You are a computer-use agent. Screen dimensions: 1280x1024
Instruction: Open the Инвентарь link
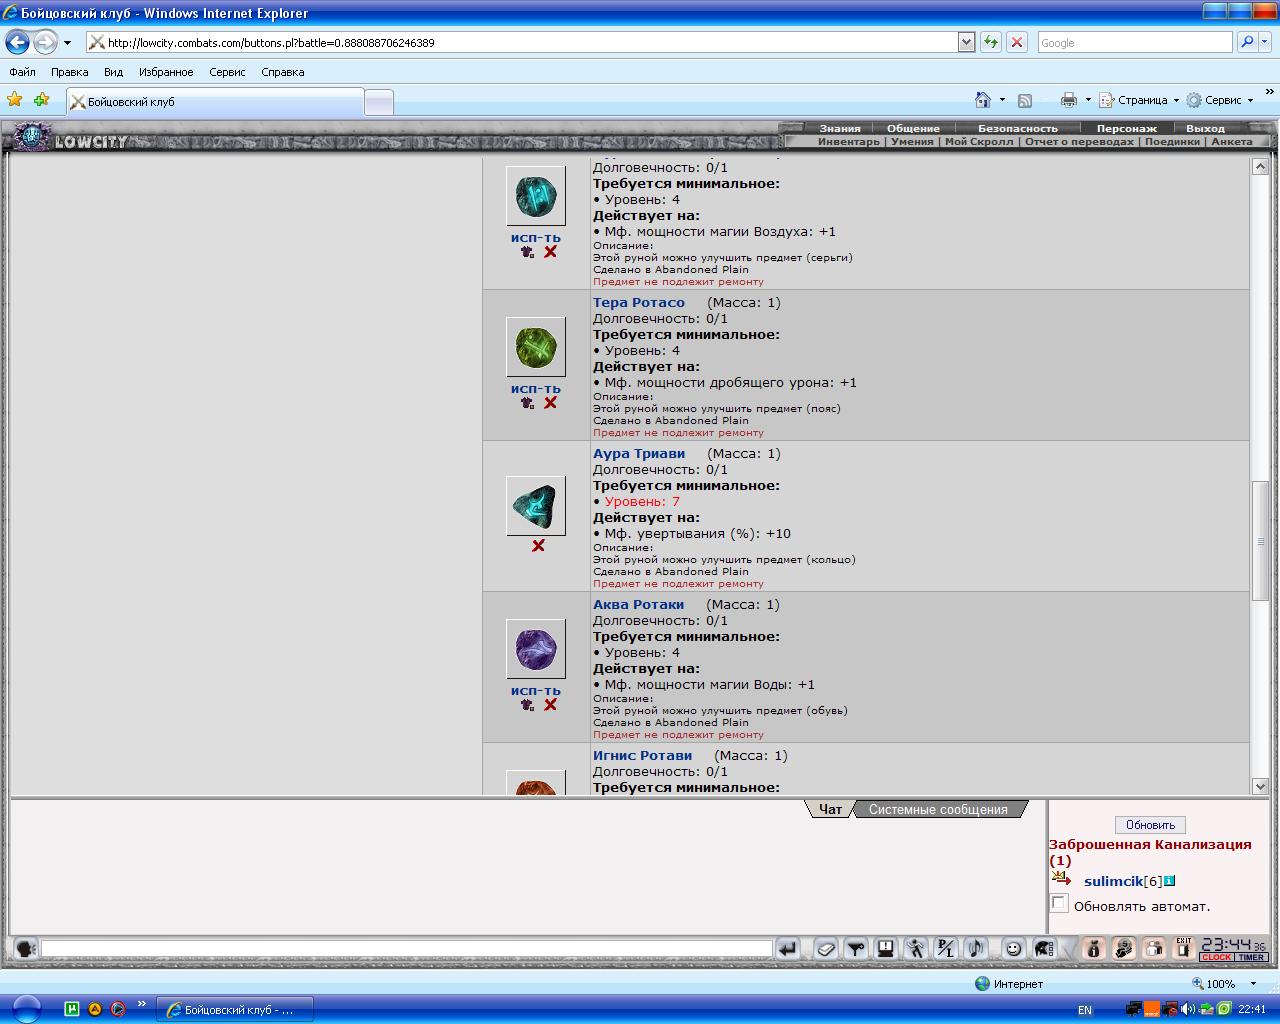click(x=848, y=141)
